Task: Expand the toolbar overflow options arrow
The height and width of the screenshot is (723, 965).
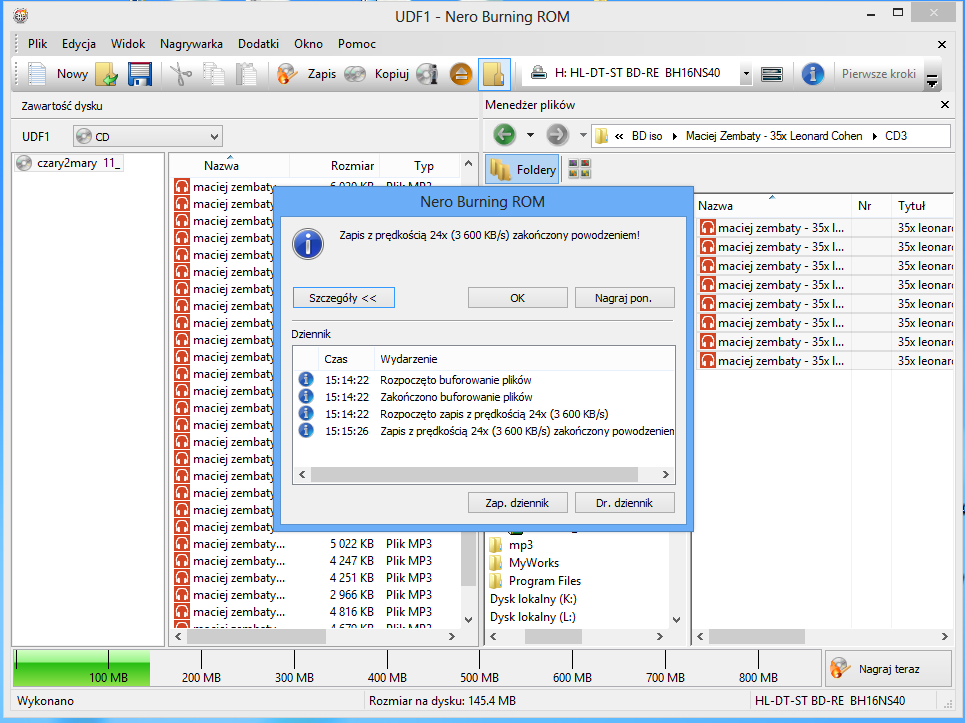Action: [x=932, y=80]
